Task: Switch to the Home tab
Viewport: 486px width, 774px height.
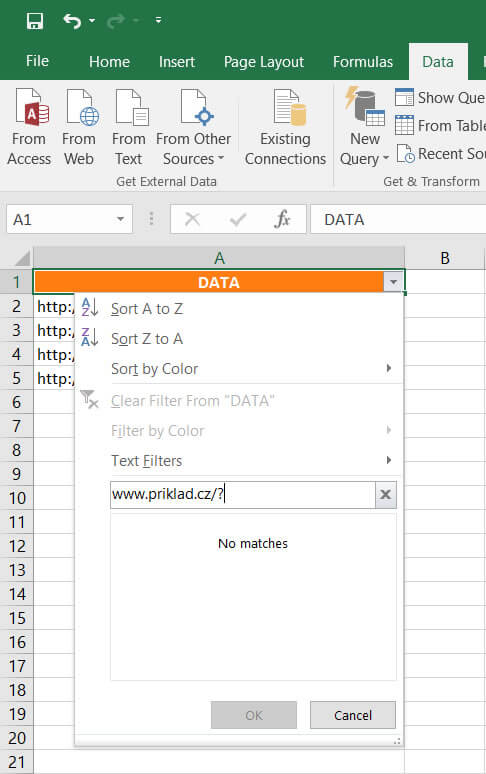Action: point(110,62)
